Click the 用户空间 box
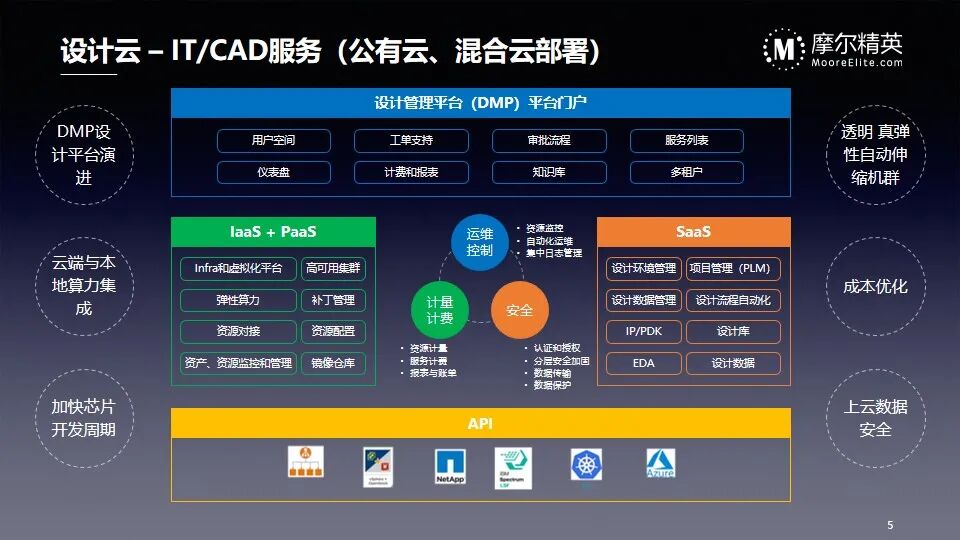The height and width of the screenshot is (540, 960). point(274,141)
